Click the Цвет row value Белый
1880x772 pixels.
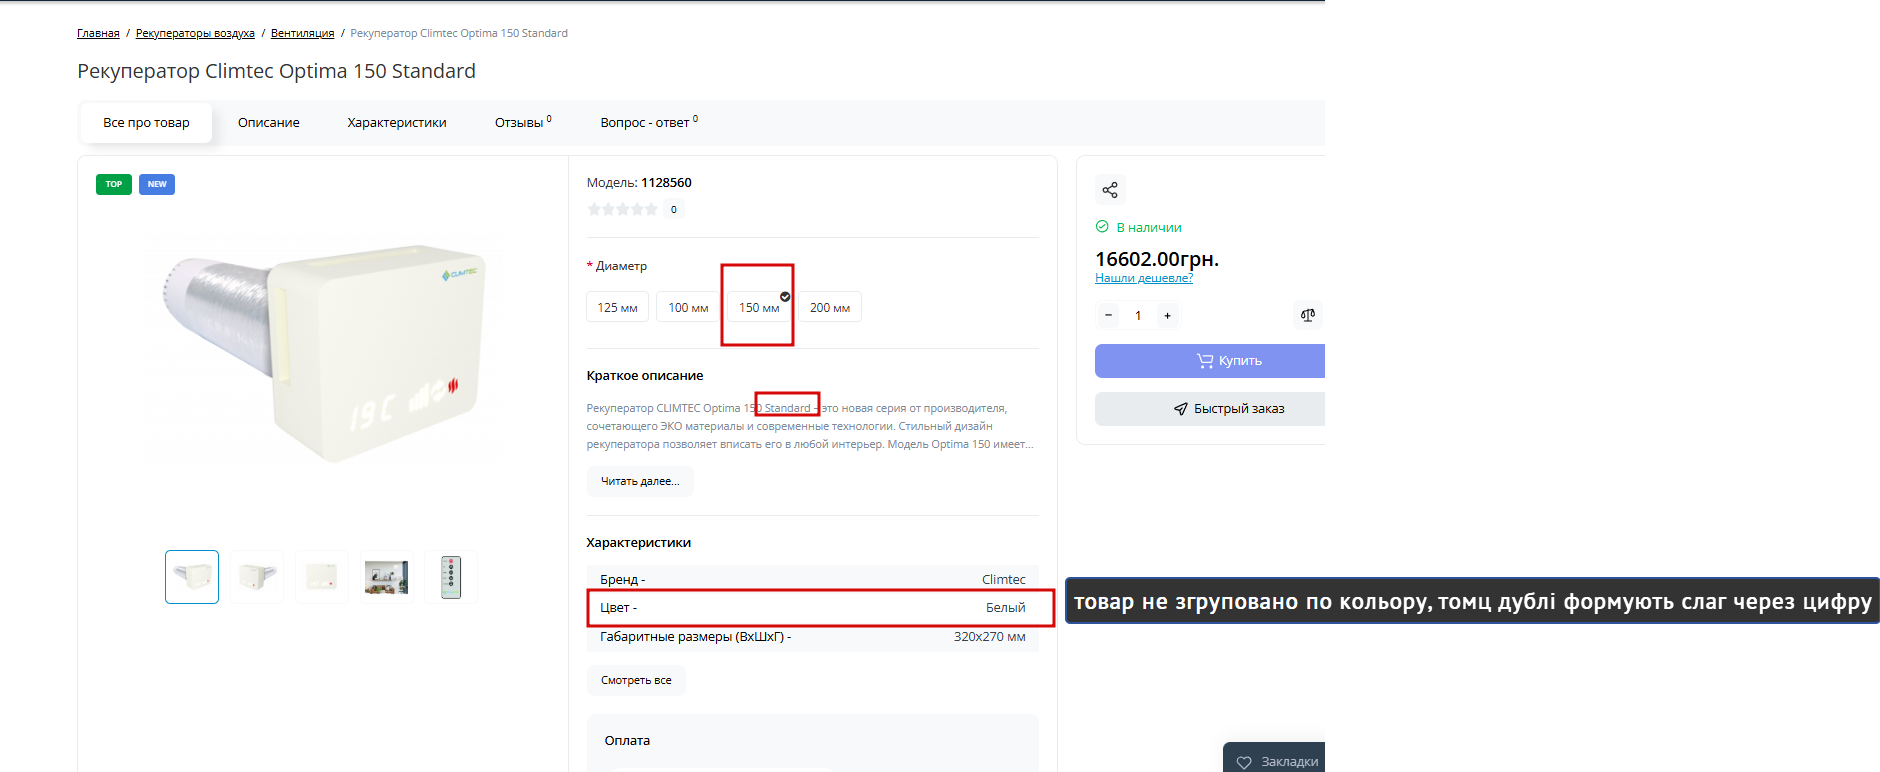click(1005, 608)
